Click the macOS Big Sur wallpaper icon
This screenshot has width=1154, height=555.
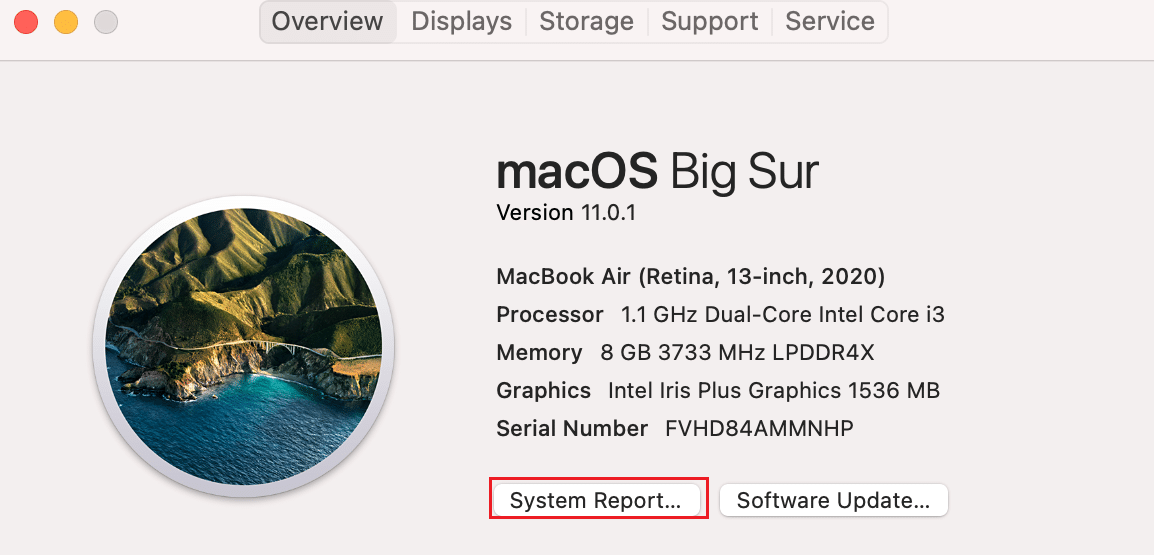pyautogui.click(x=243, y=347)
